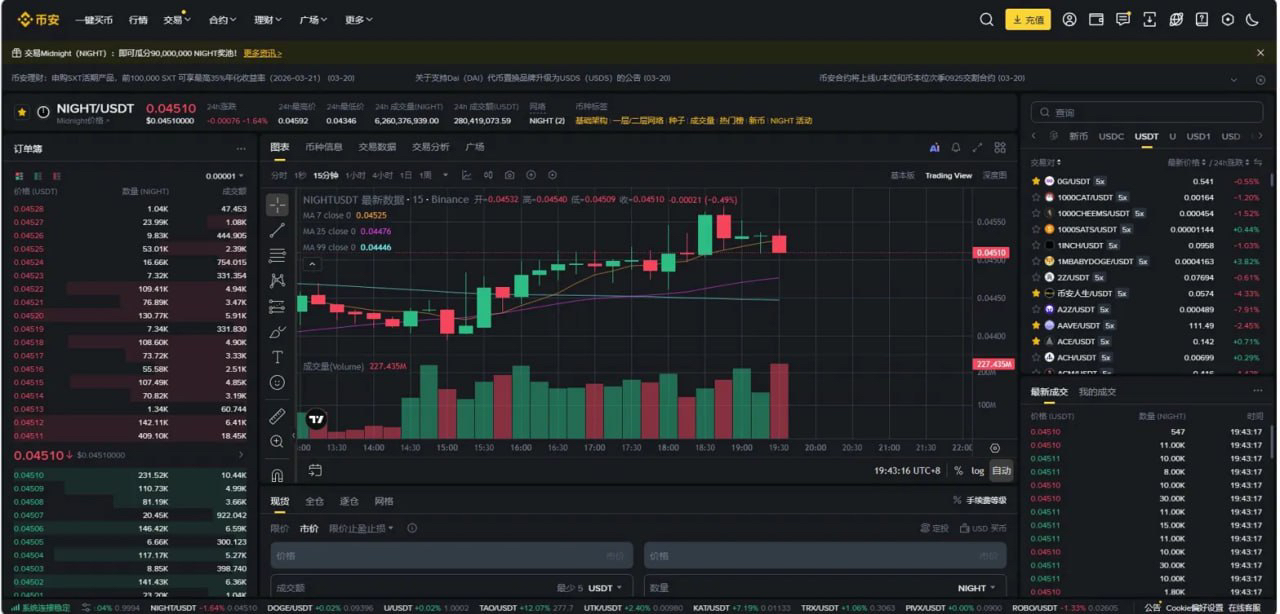Switch to 我的成交 tab
The height and width of the screenshot is (614, 1280).
tap(1097, 392)
